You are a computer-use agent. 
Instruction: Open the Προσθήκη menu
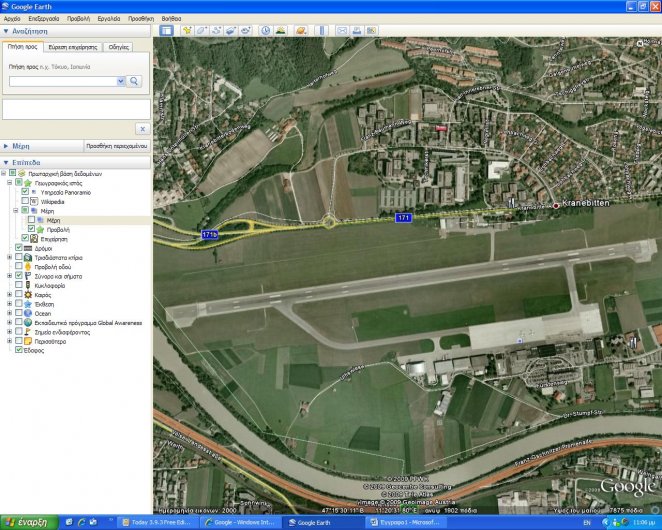[x=141, y=19]
